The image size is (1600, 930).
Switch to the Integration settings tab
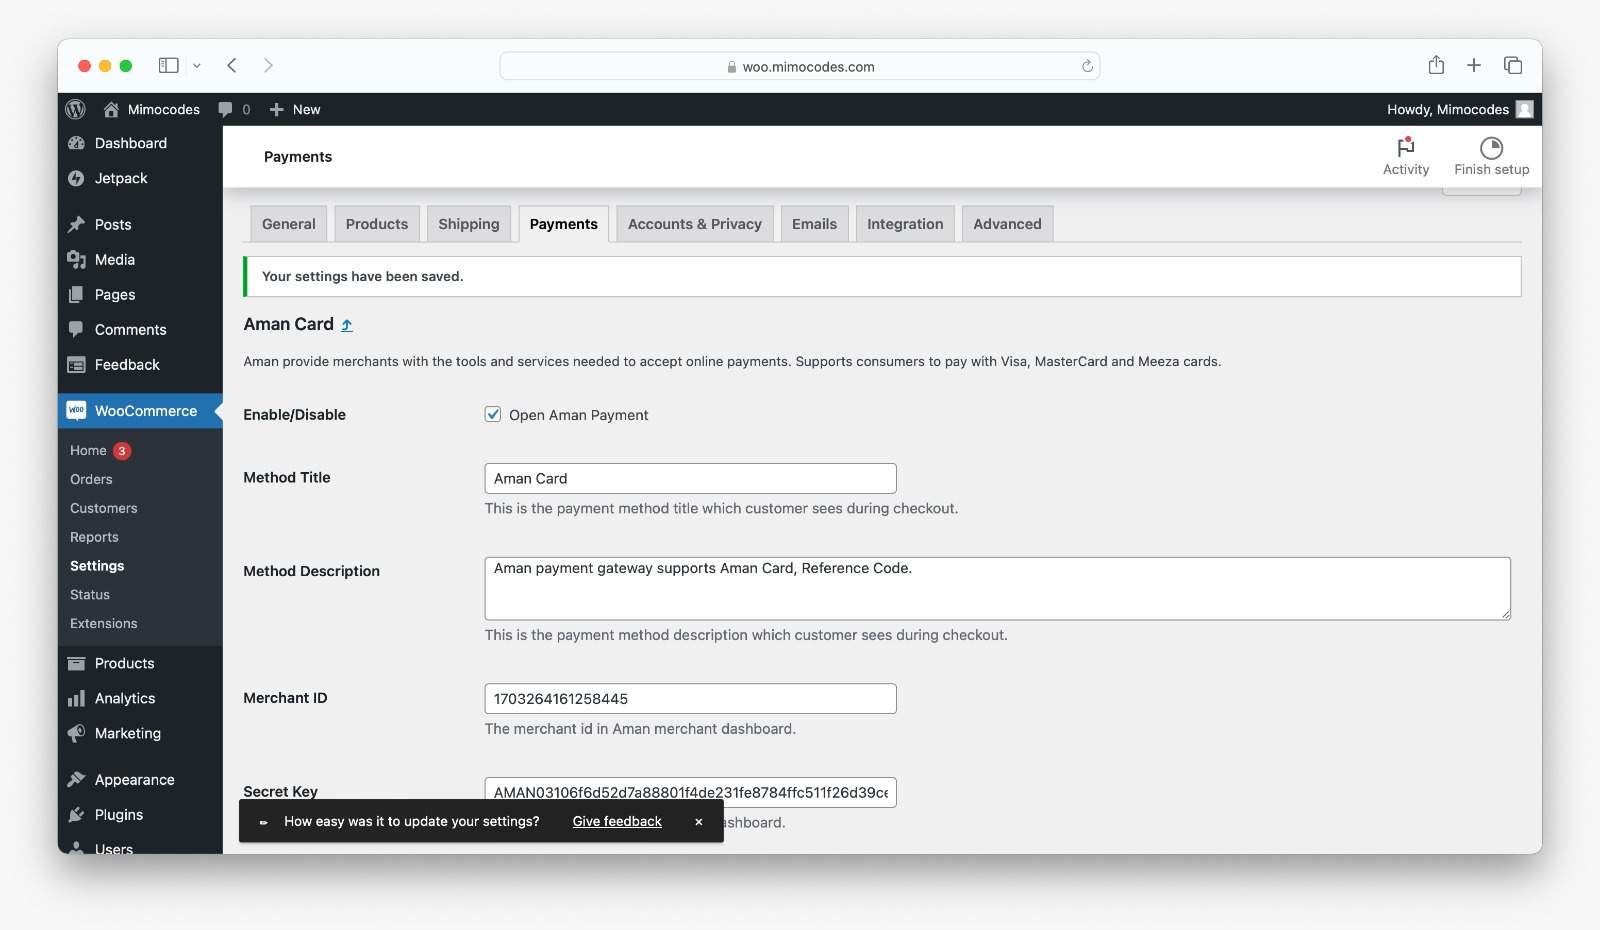[x=905, y=224]
